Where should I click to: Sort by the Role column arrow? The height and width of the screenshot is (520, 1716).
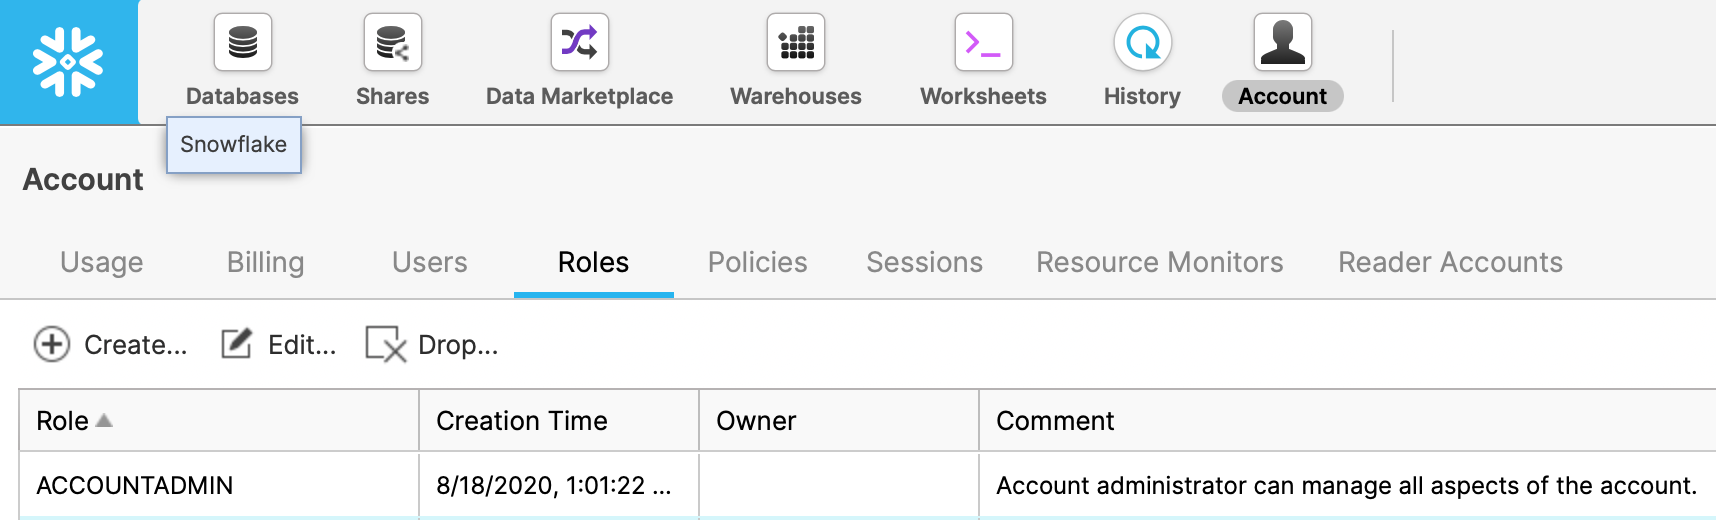[104, 420]
